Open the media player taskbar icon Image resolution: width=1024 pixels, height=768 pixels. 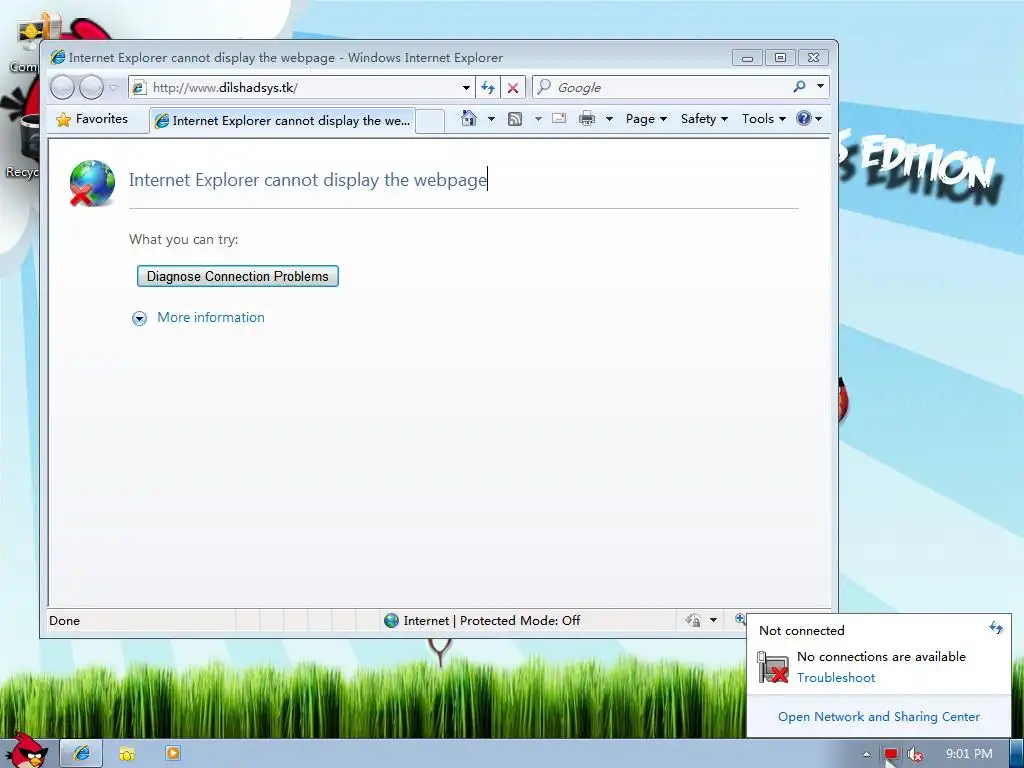click(172, 753)
